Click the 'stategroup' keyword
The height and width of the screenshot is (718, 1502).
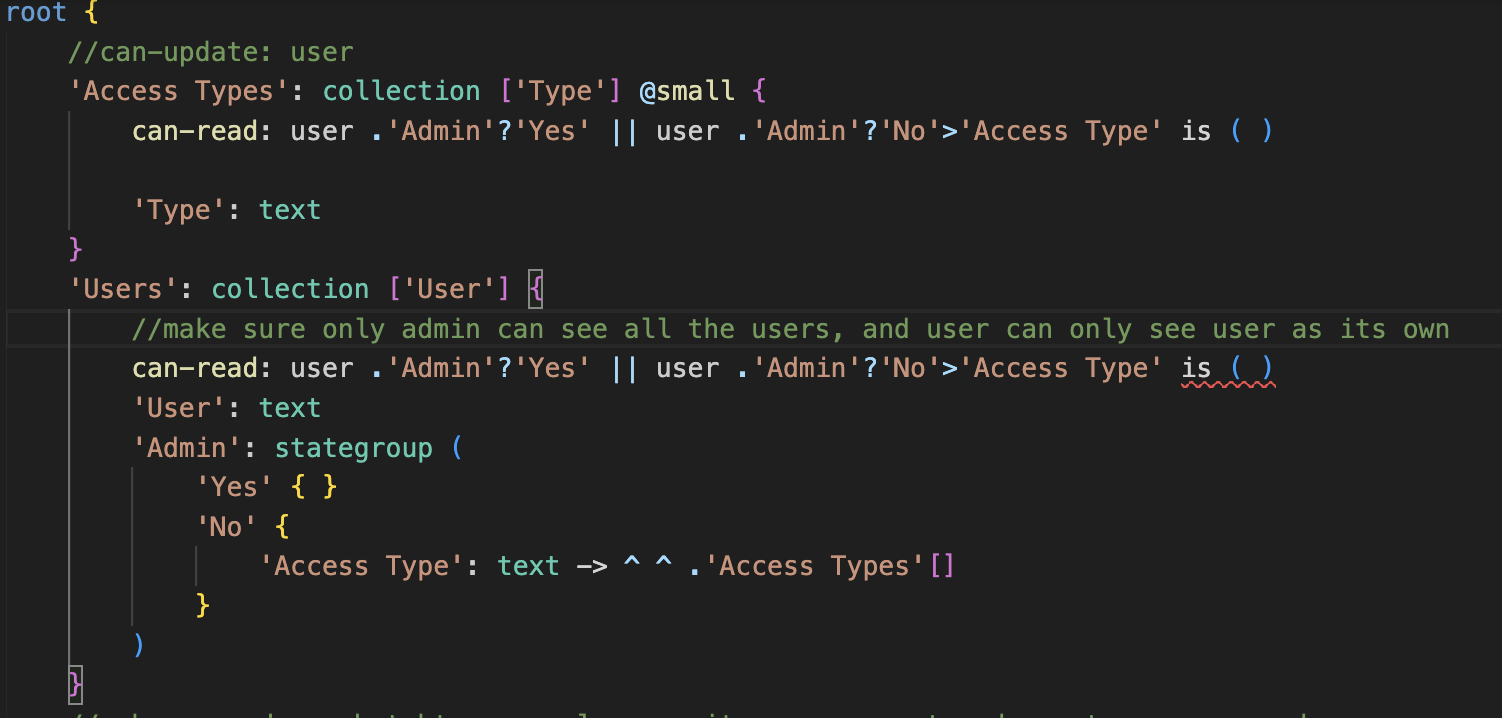pyautogui.click(x=353, y=447)
